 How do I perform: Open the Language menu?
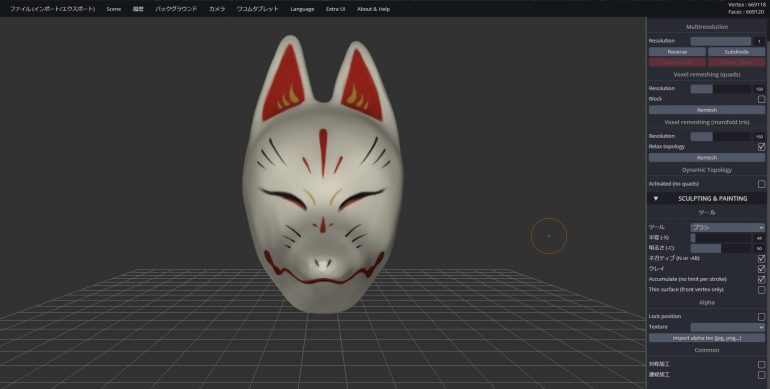302,9
